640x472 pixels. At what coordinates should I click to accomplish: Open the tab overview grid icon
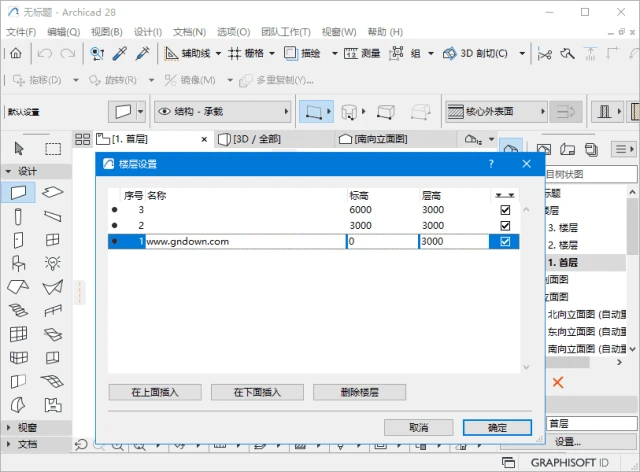pos(82,139)
